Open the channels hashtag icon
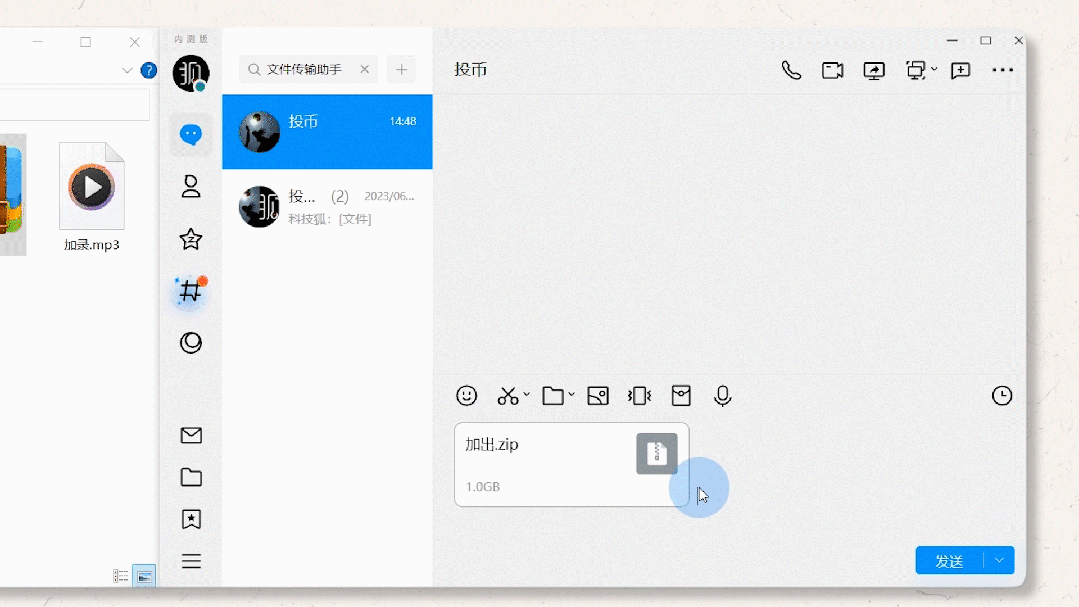The height and width of the screenshot is (607, 1079). click(191, 291)
